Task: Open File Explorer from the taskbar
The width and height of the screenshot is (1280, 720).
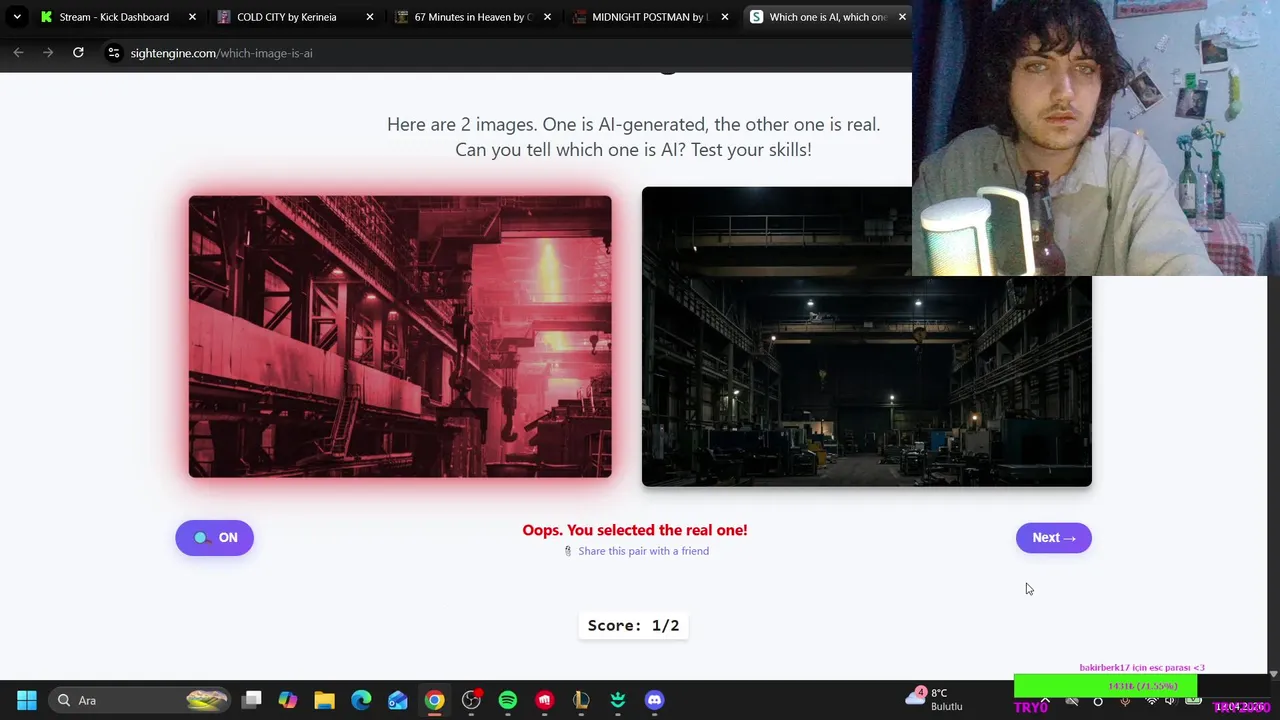Action: coord(324,700)
